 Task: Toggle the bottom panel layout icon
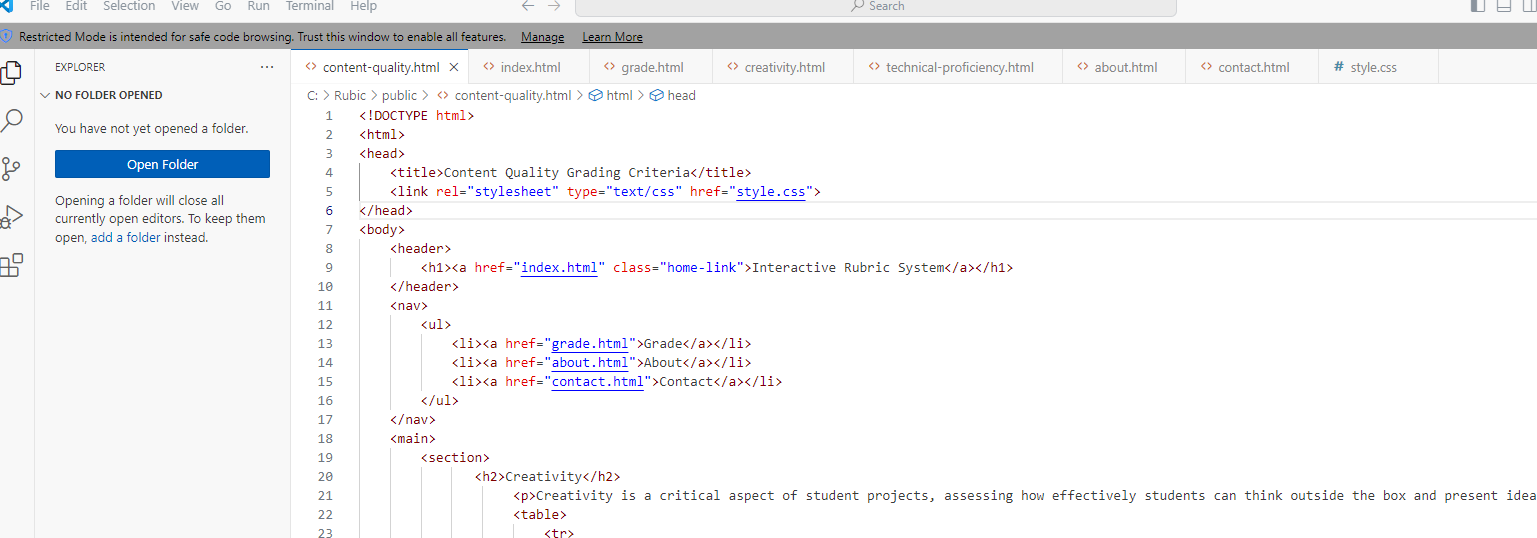click(1503, 6)
